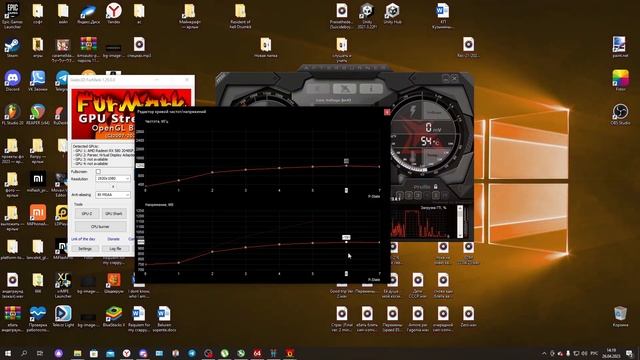The height and width of the screenshot is (360, 640).
Task: Open the Yandex browser taskbar icon
Action: pyautogui.click(x=127, y=353)
